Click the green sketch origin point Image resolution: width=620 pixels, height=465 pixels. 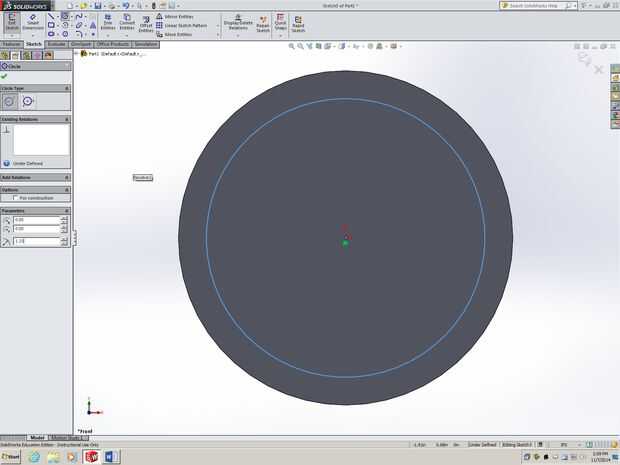point(345,243)
